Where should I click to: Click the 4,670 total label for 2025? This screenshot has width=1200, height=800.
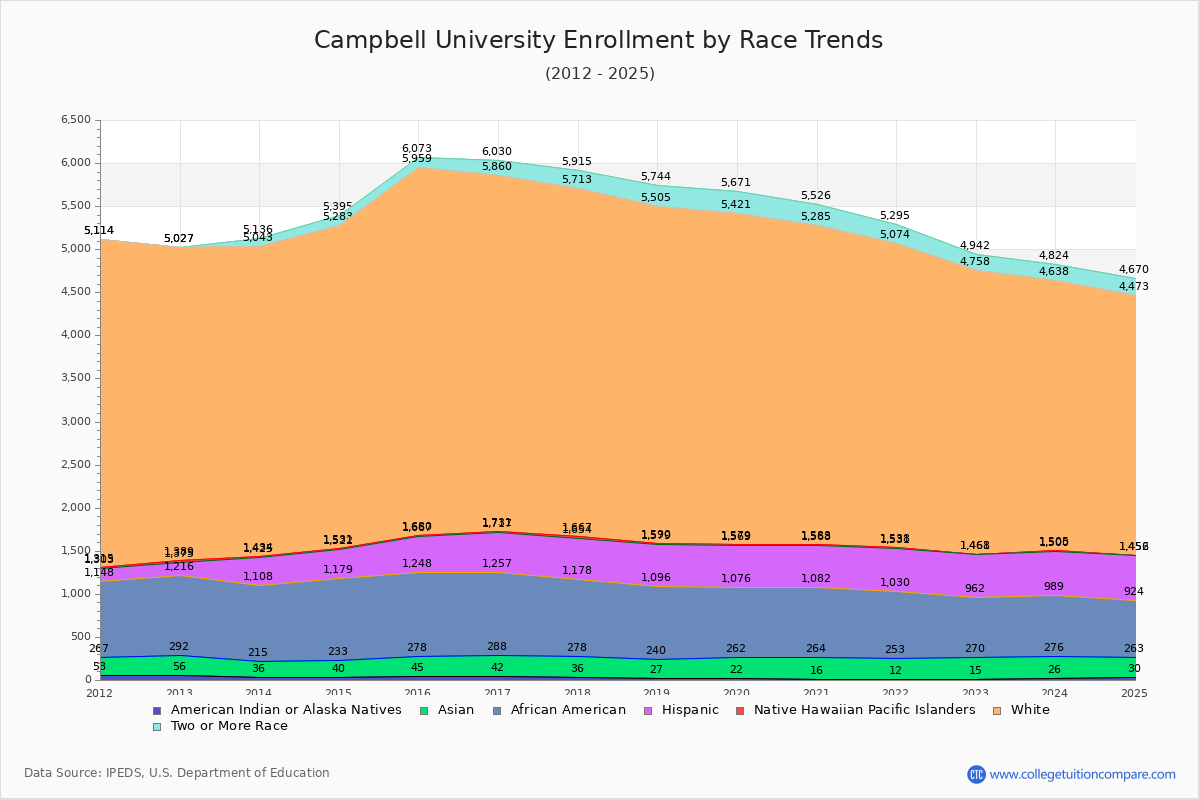click(x=1134, y=269)
